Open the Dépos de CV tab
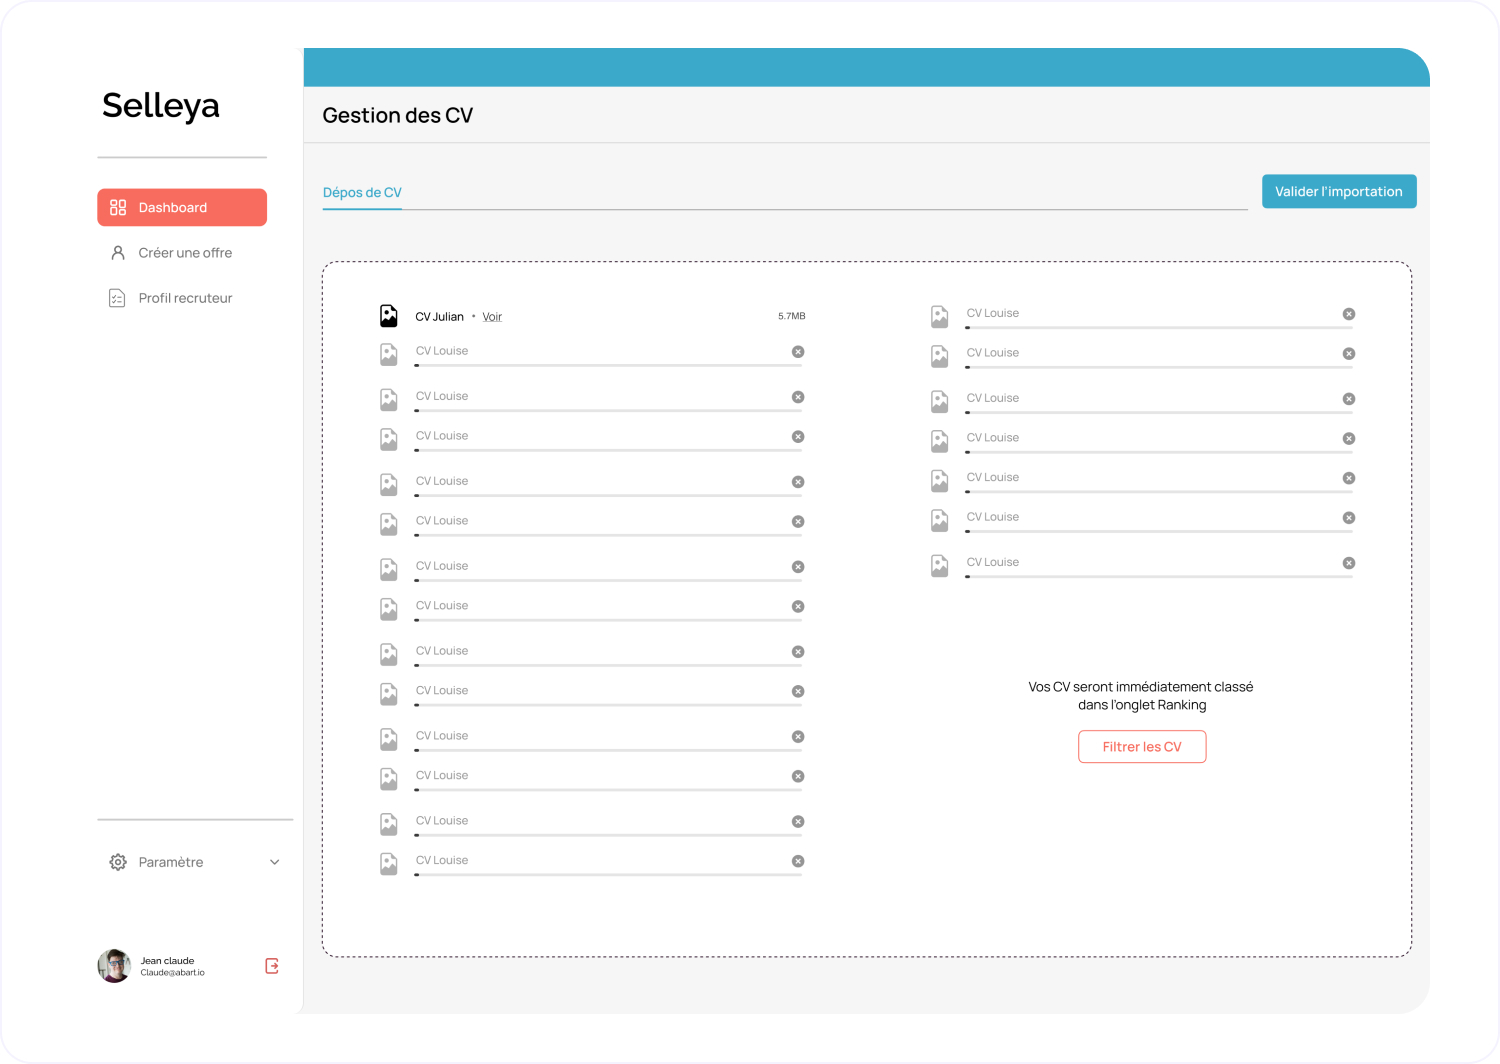 point(361,192)
